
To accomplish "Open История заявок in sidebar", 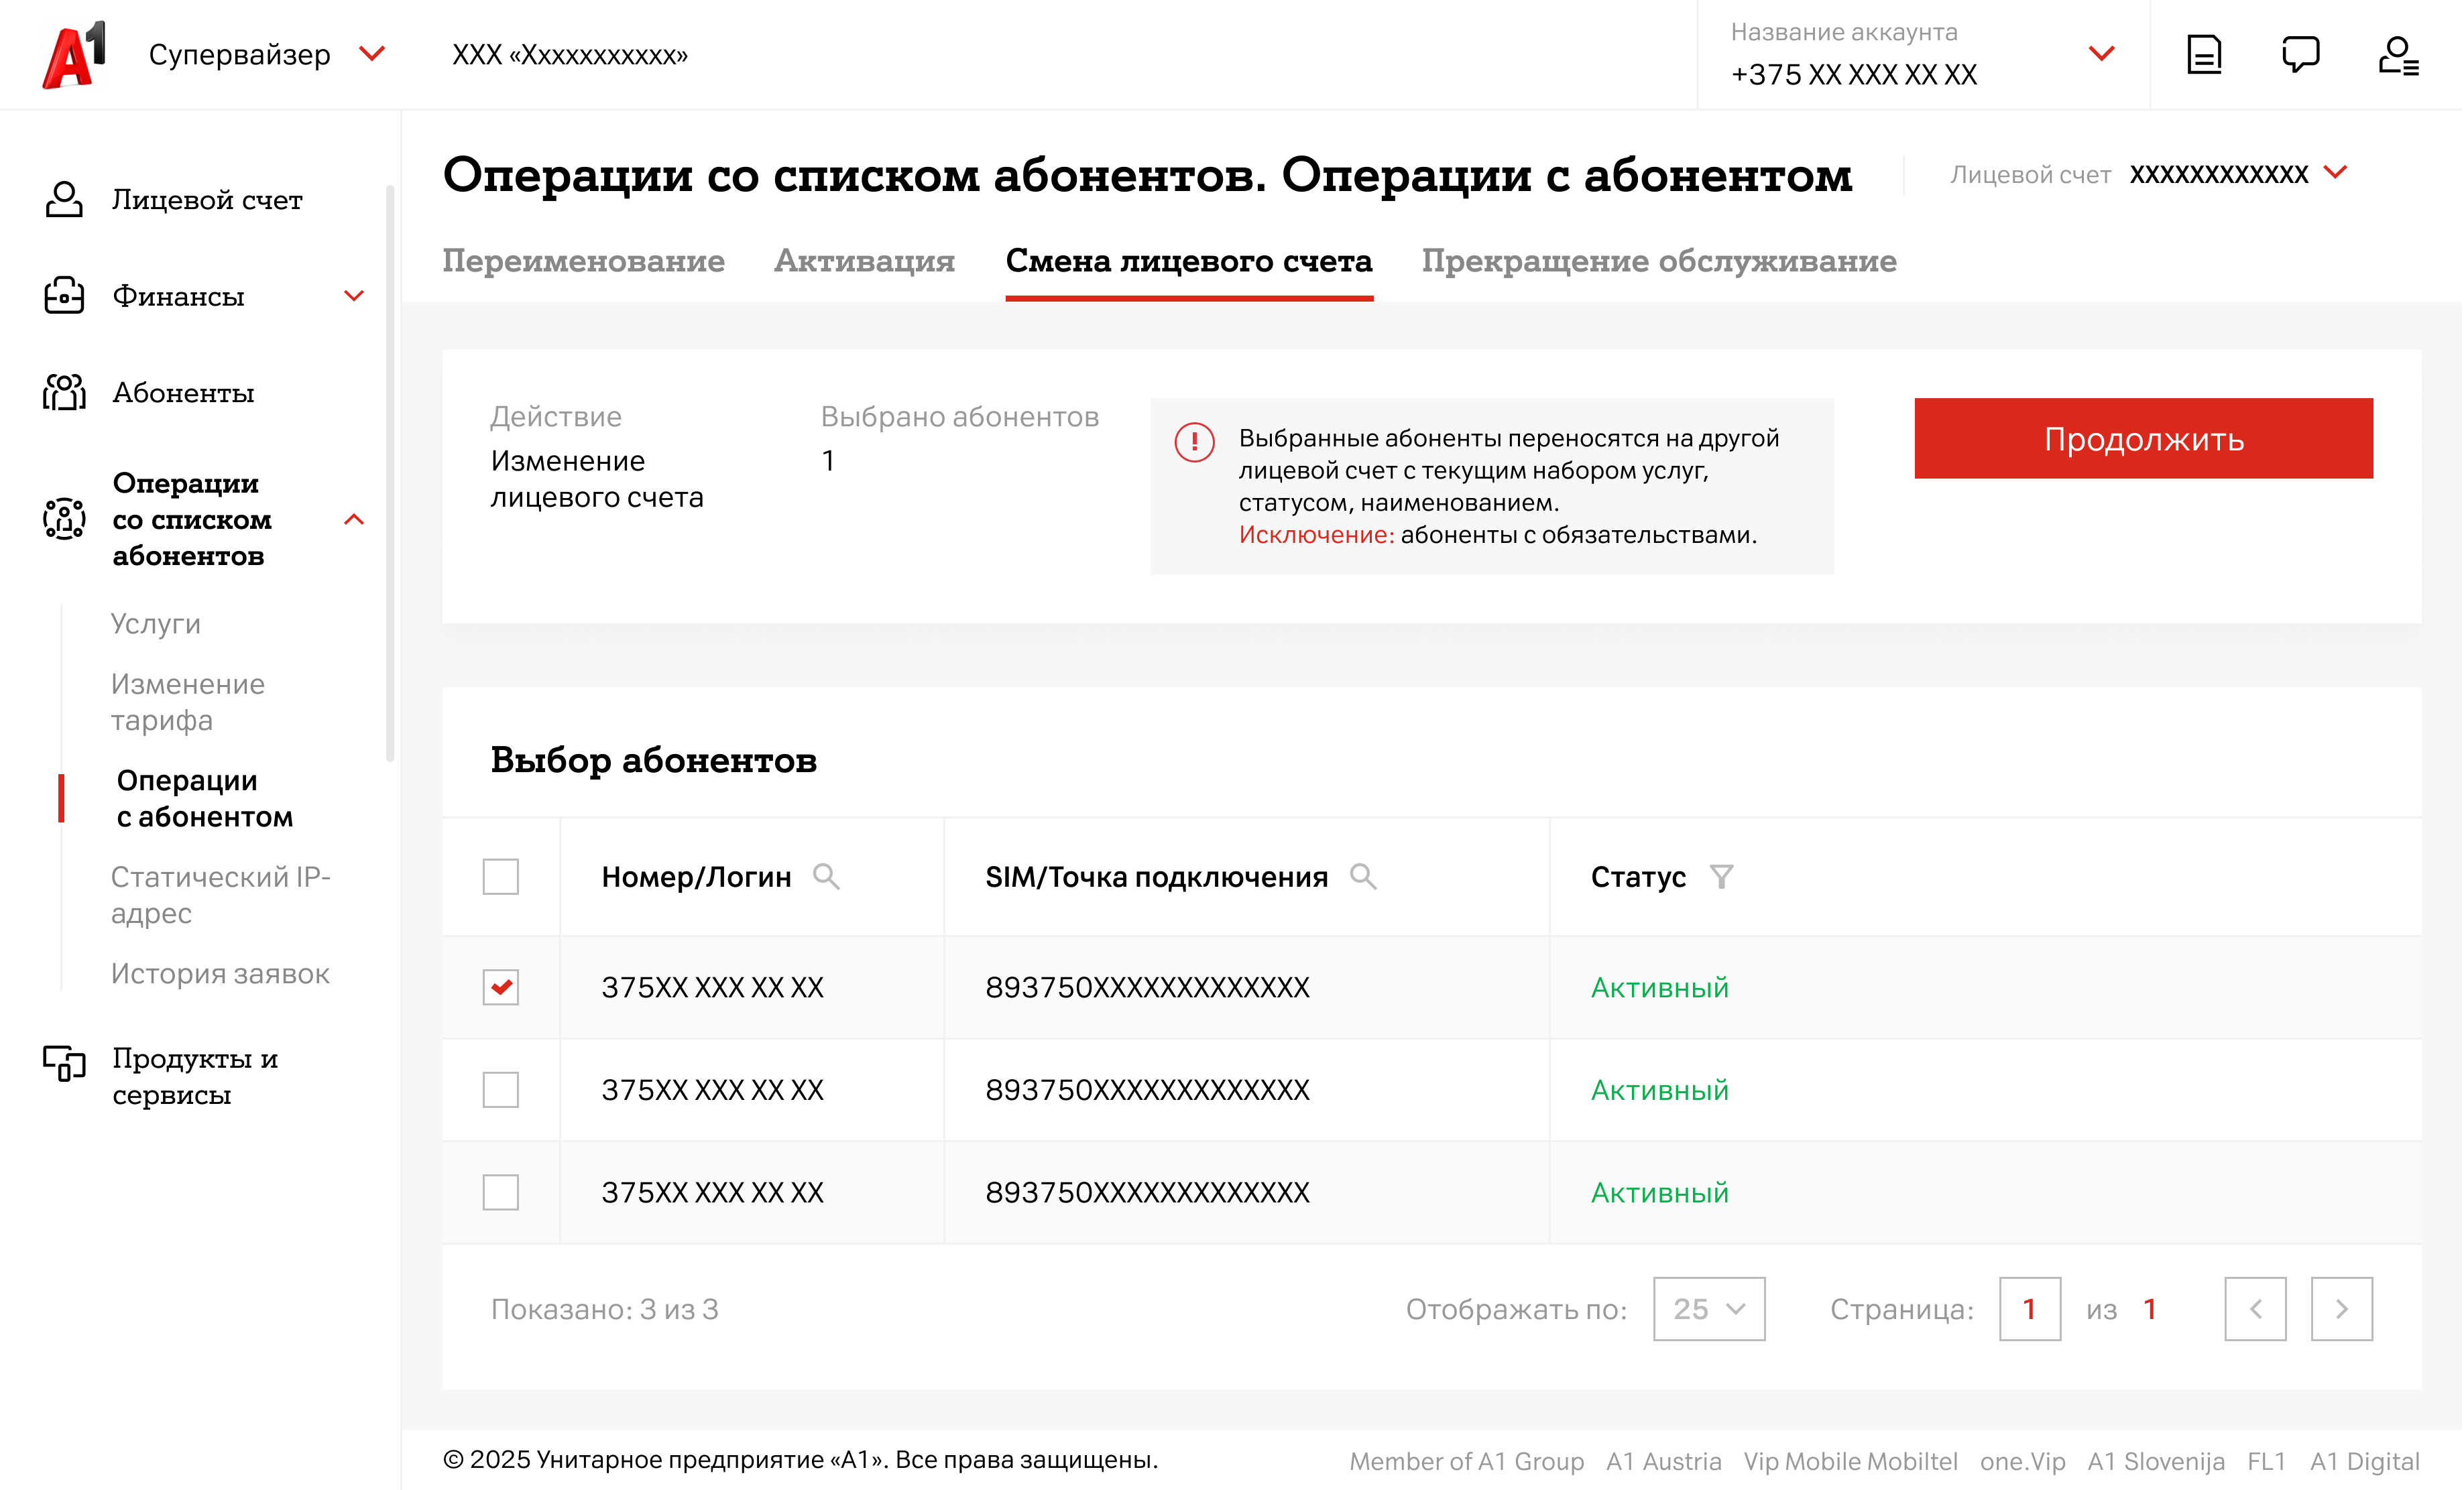I will (220, 974).
